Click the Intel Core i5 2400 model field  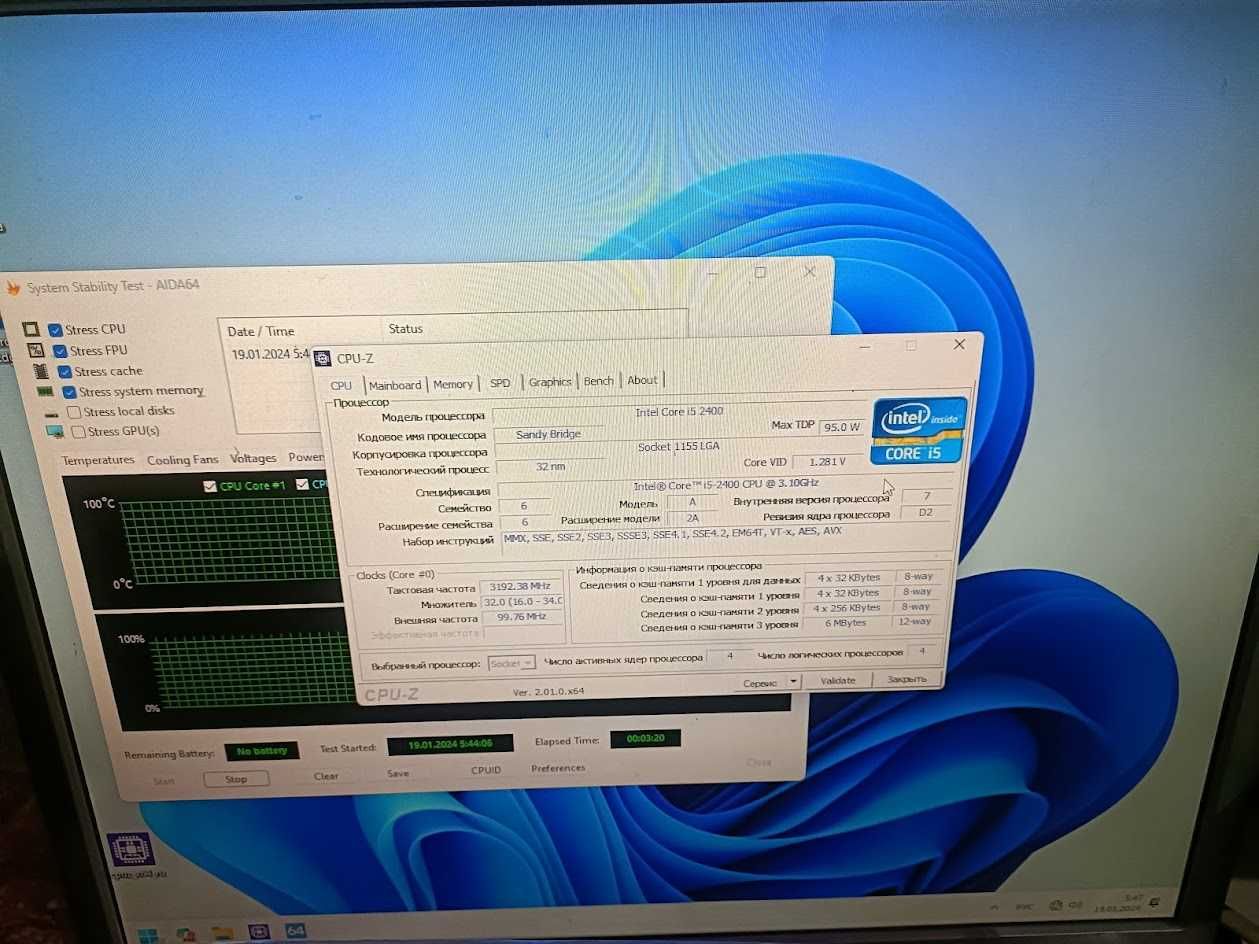pos(680,412)
